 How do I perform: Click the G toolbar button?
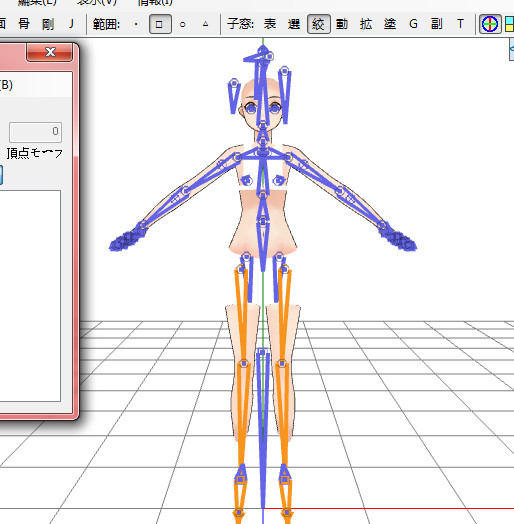coord(413,24)
